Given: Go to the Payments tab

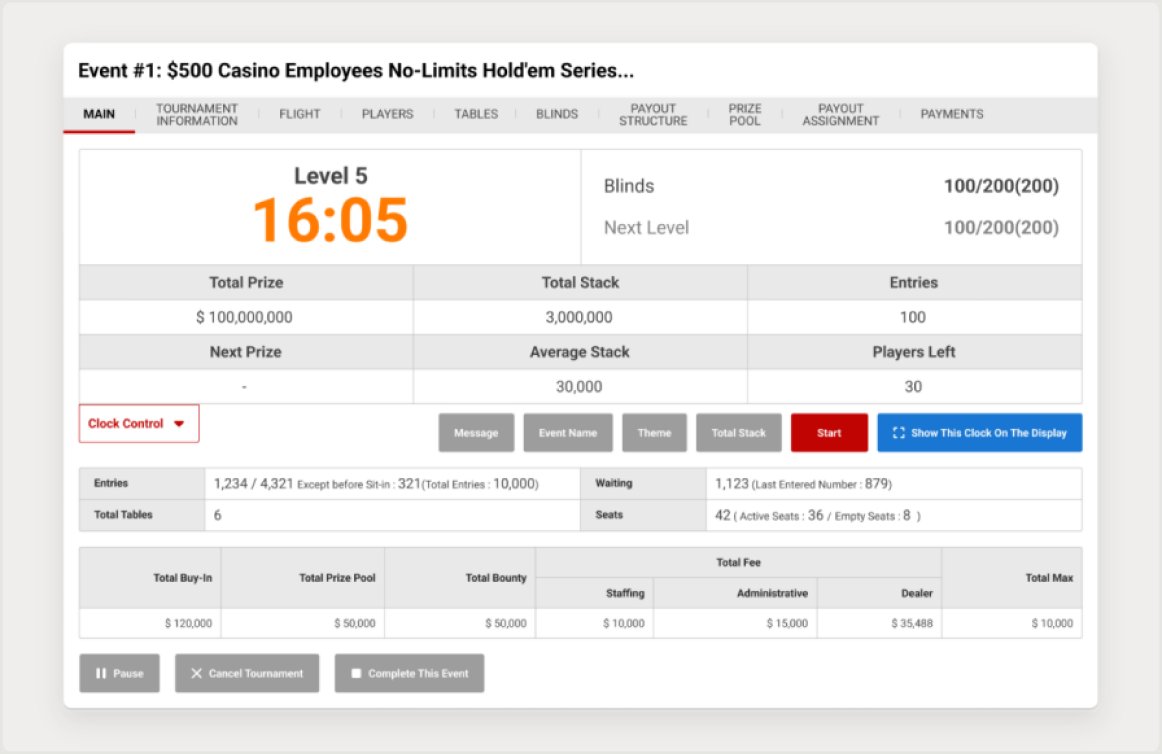Looking at the screenshot, I should [x=952, y=114].
